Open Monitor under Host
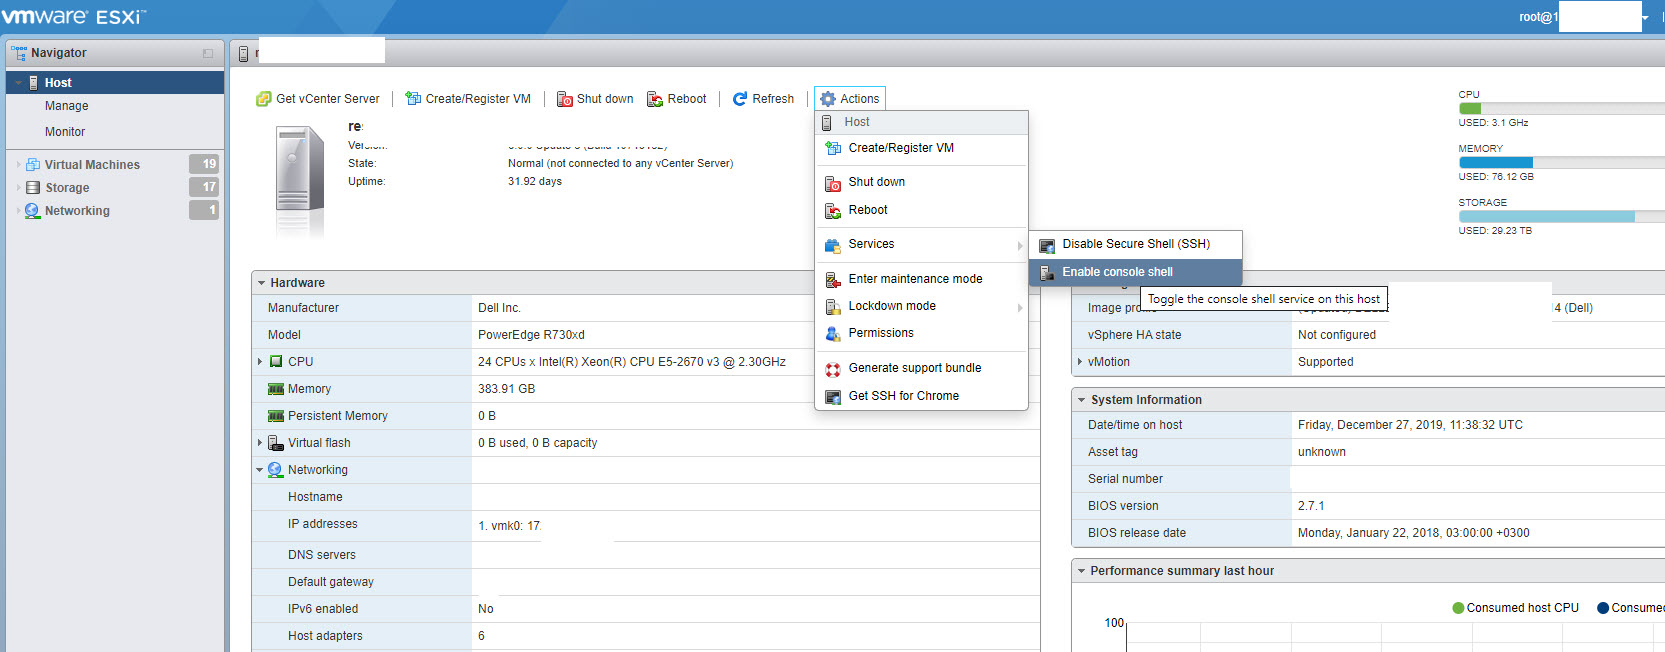 [65, 132]
